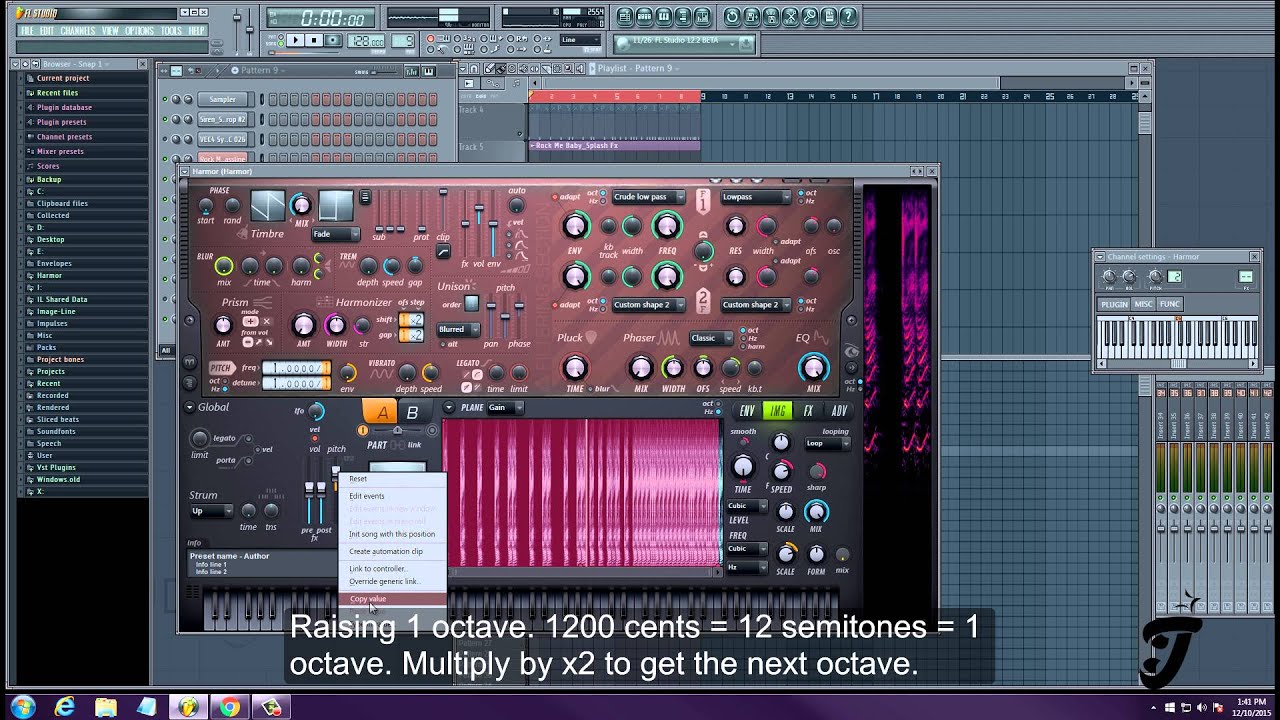
Task: Open the Crude low pass filter type dropdown
Action: click(647, 197)
